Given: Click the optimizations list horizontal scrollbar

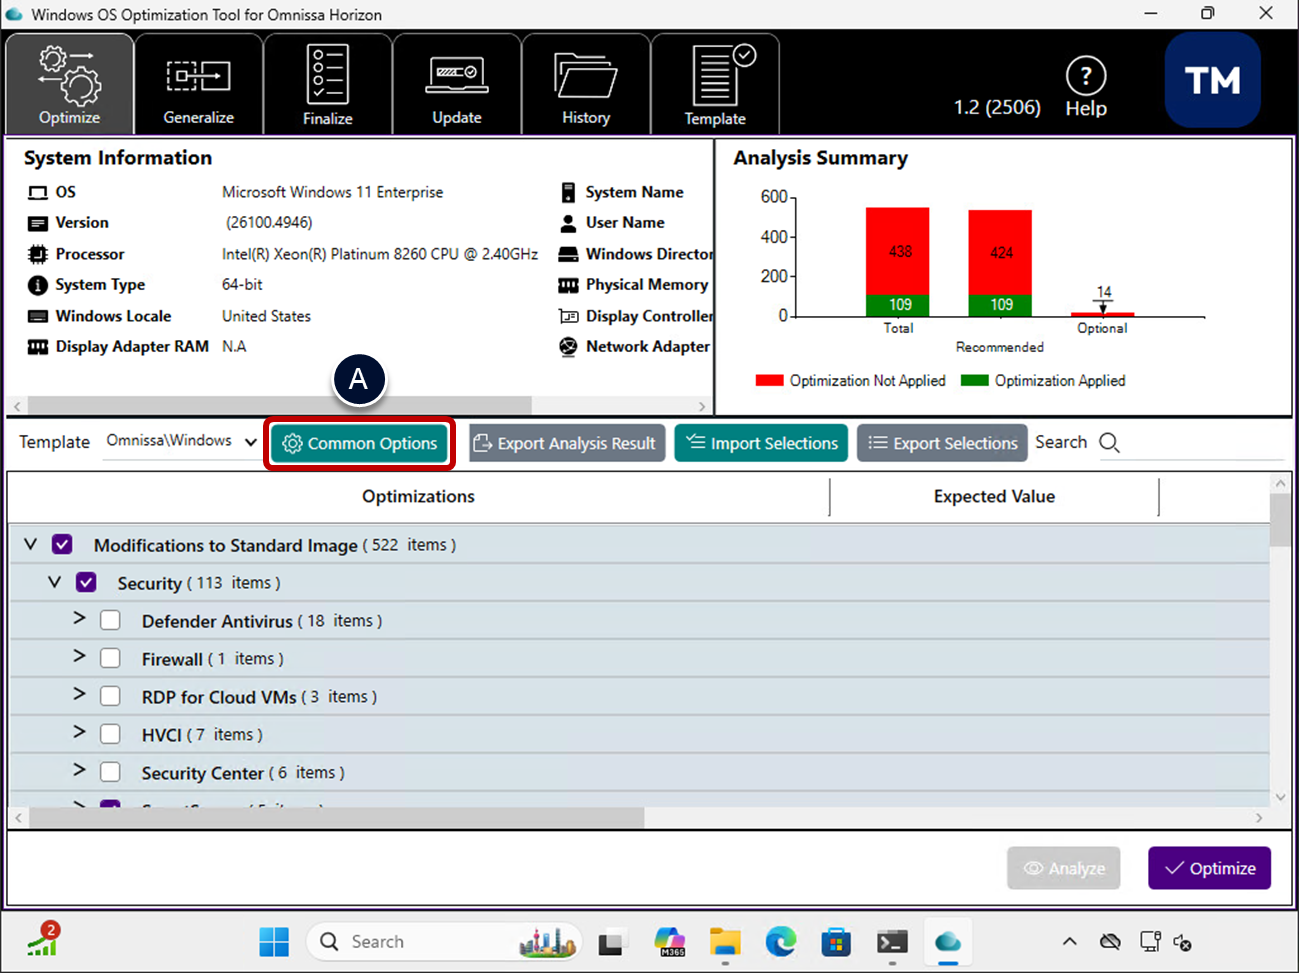Looking at the screenshot, I should coord(337,818).
